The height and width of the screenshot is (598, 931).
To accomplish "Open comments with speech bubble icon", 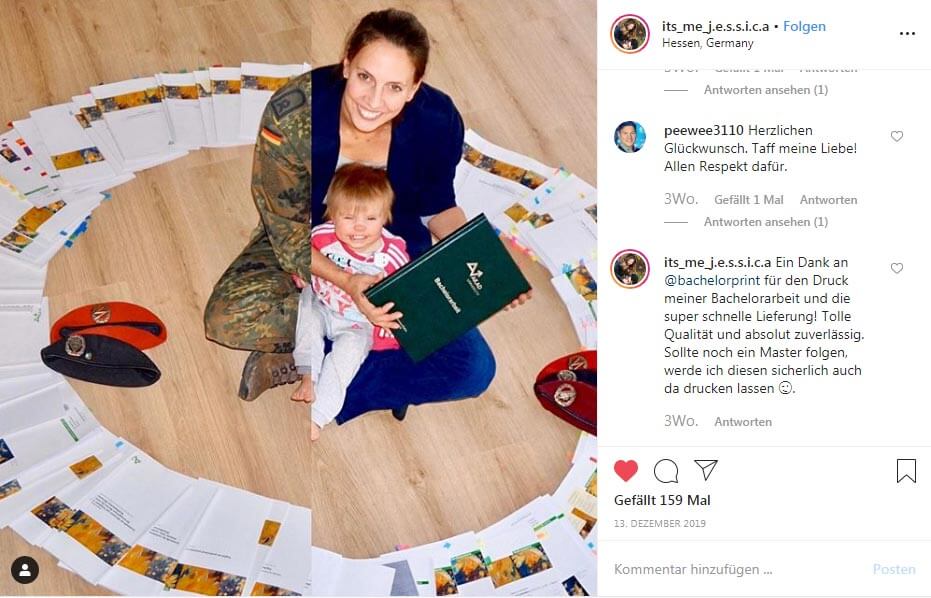I will pos(666,471).
